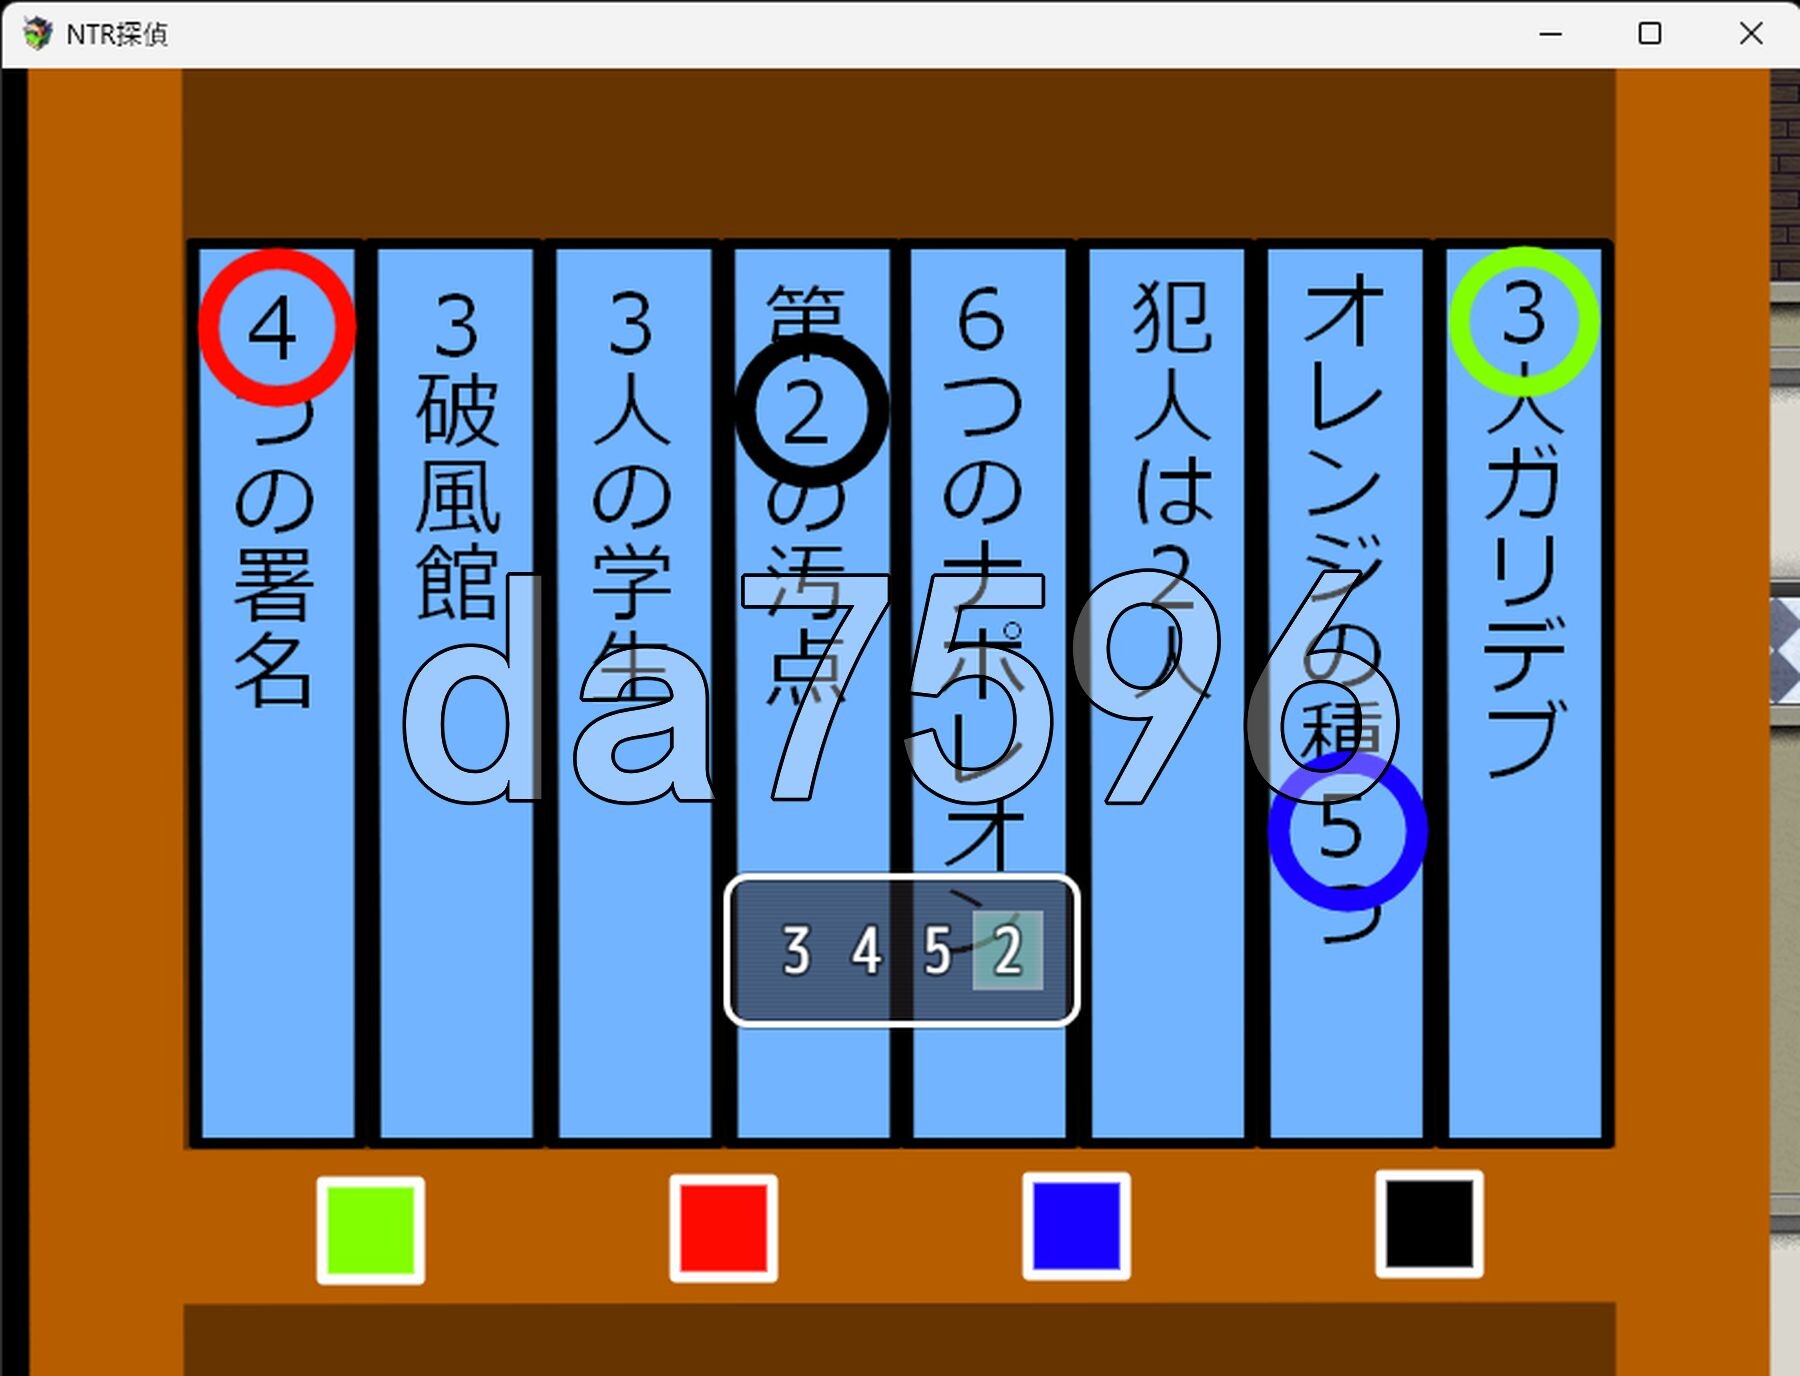Screen dimensions: 1800x1376
Task: Click the green circled number 3
Action: click(1523, 320)
